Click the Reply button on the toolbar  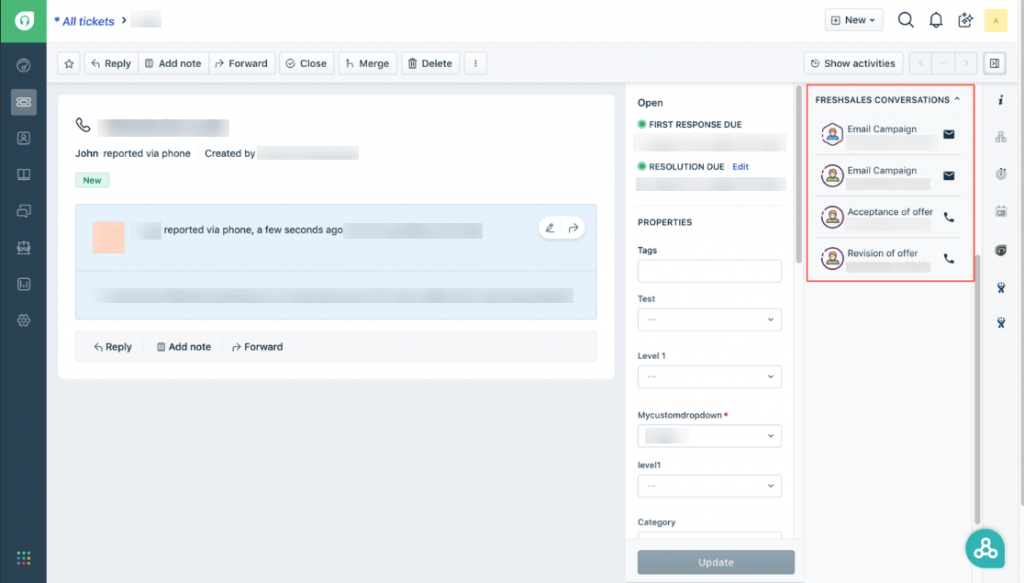tap(110, 63)
